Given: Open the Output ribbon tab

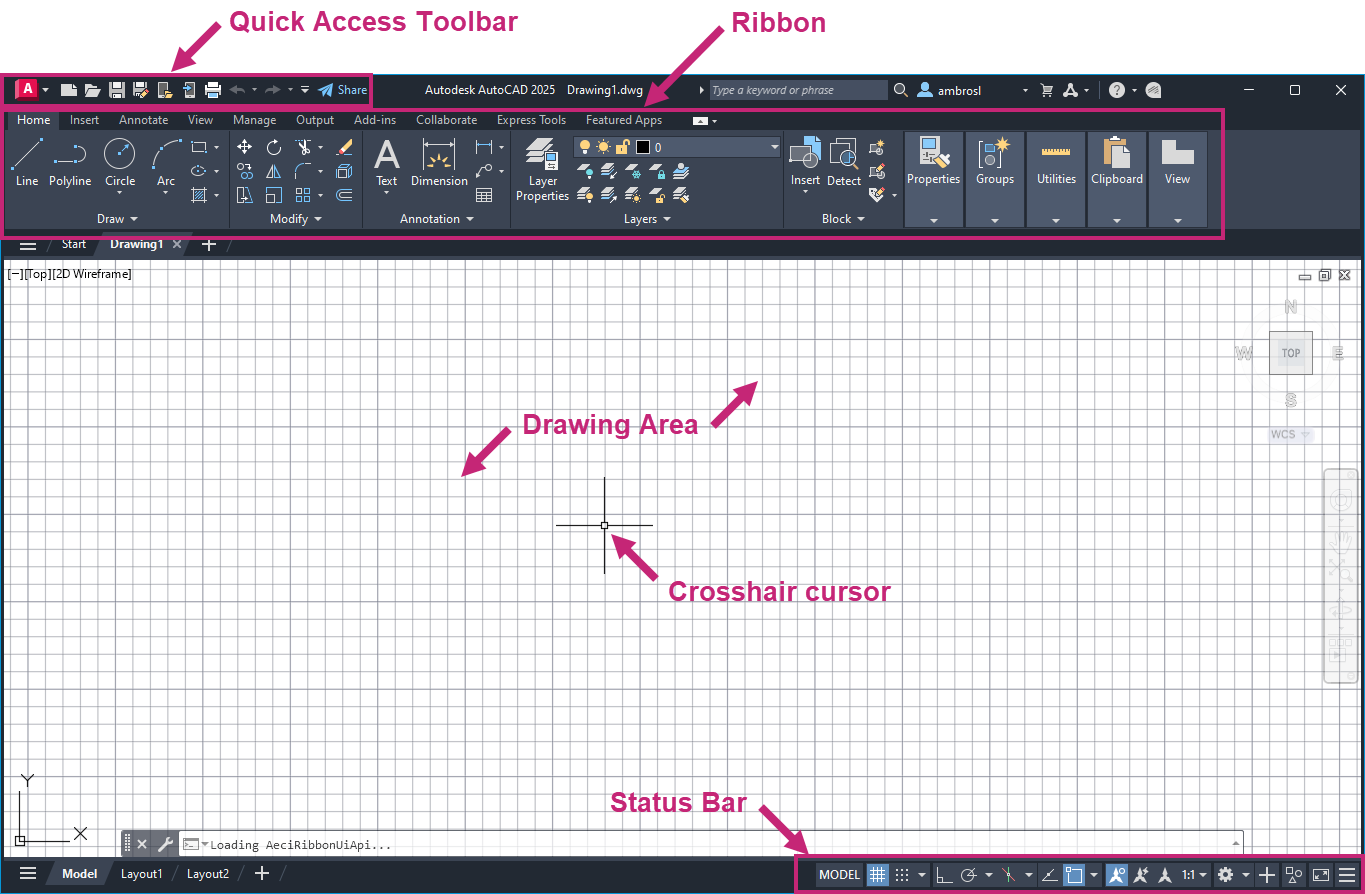Looking at the screenshot, I should 315,120.
